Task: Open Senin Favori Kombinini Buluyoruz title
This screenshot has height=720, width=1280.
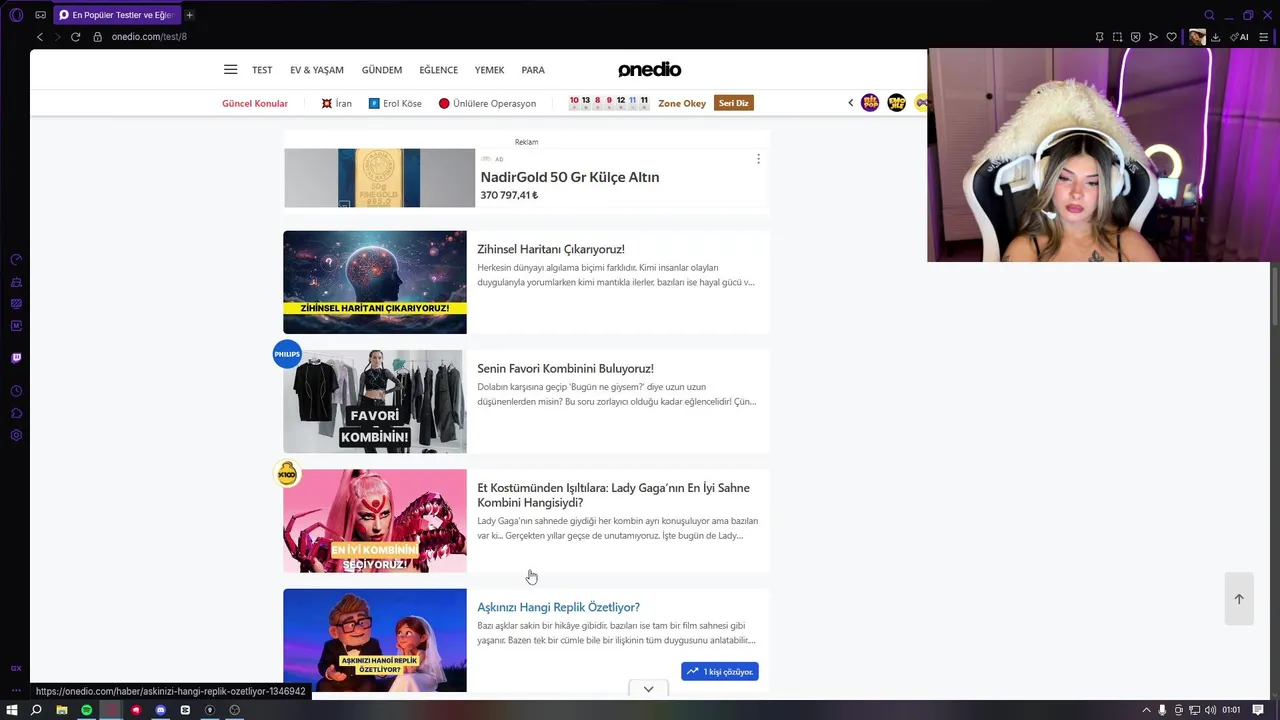Action: coord(565,368)
